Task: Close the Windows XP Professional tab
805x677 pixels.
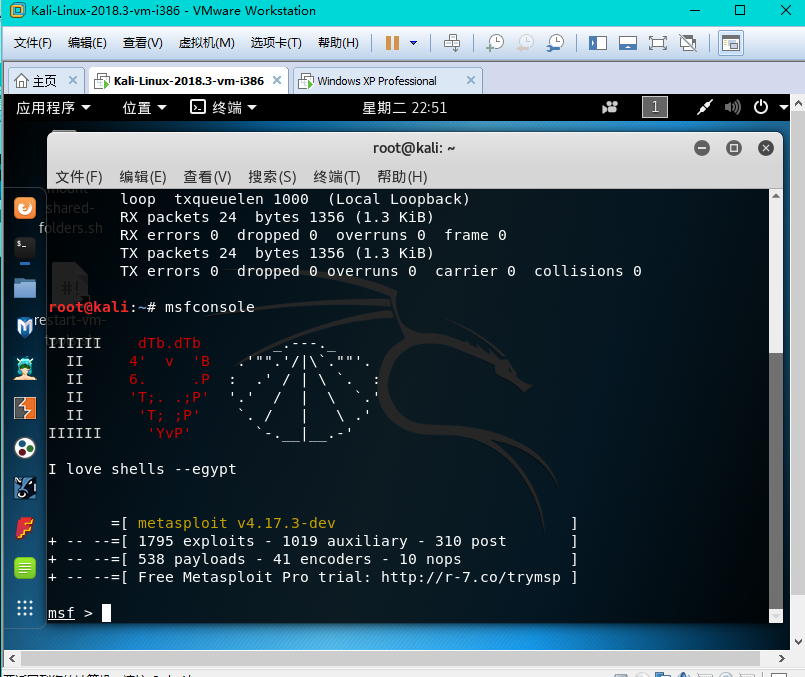Action: pos(471,80)
